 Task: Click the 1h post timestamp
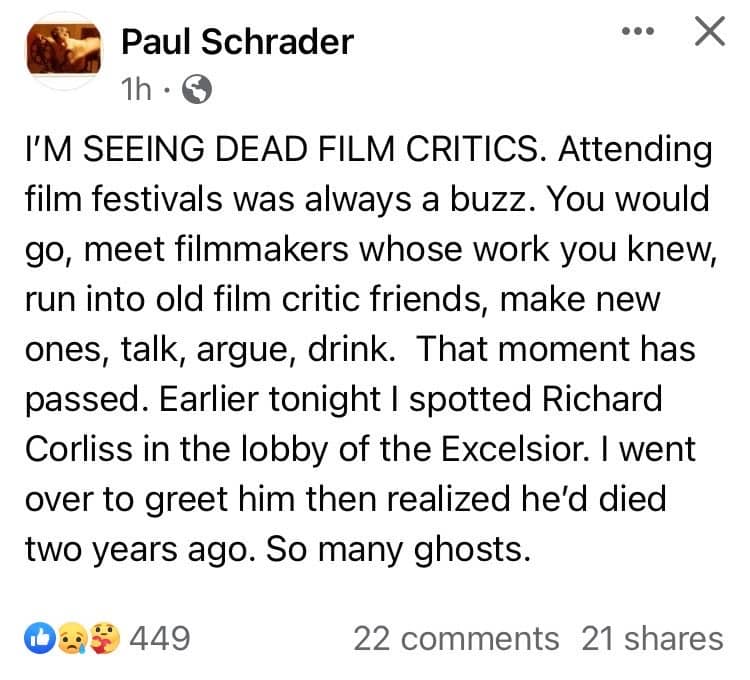click(x=136, y=89)
